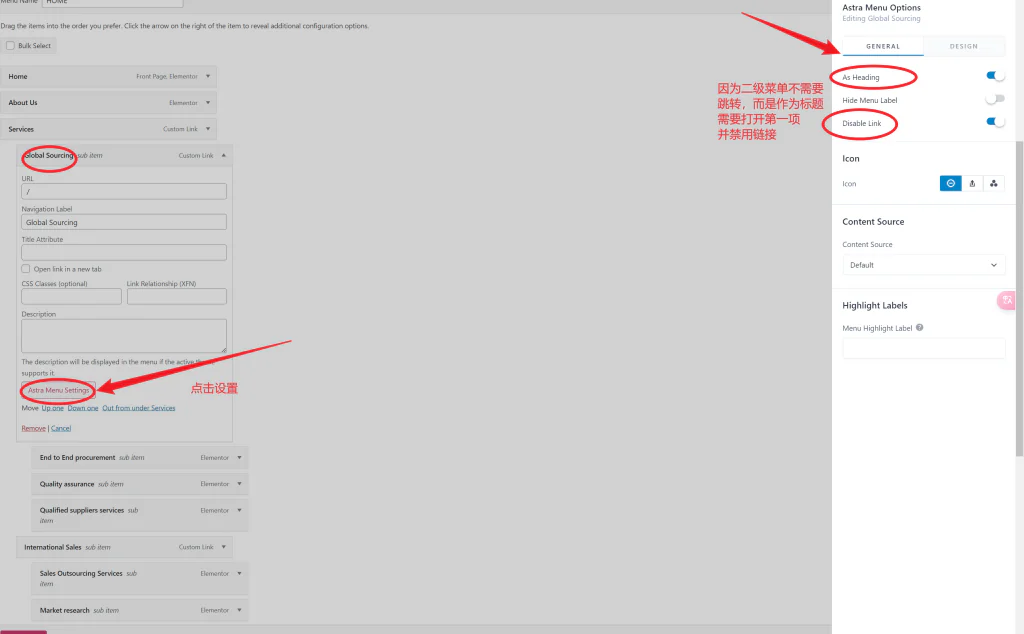Check the Bulk Select checkbox

click(x=10, y=46)
